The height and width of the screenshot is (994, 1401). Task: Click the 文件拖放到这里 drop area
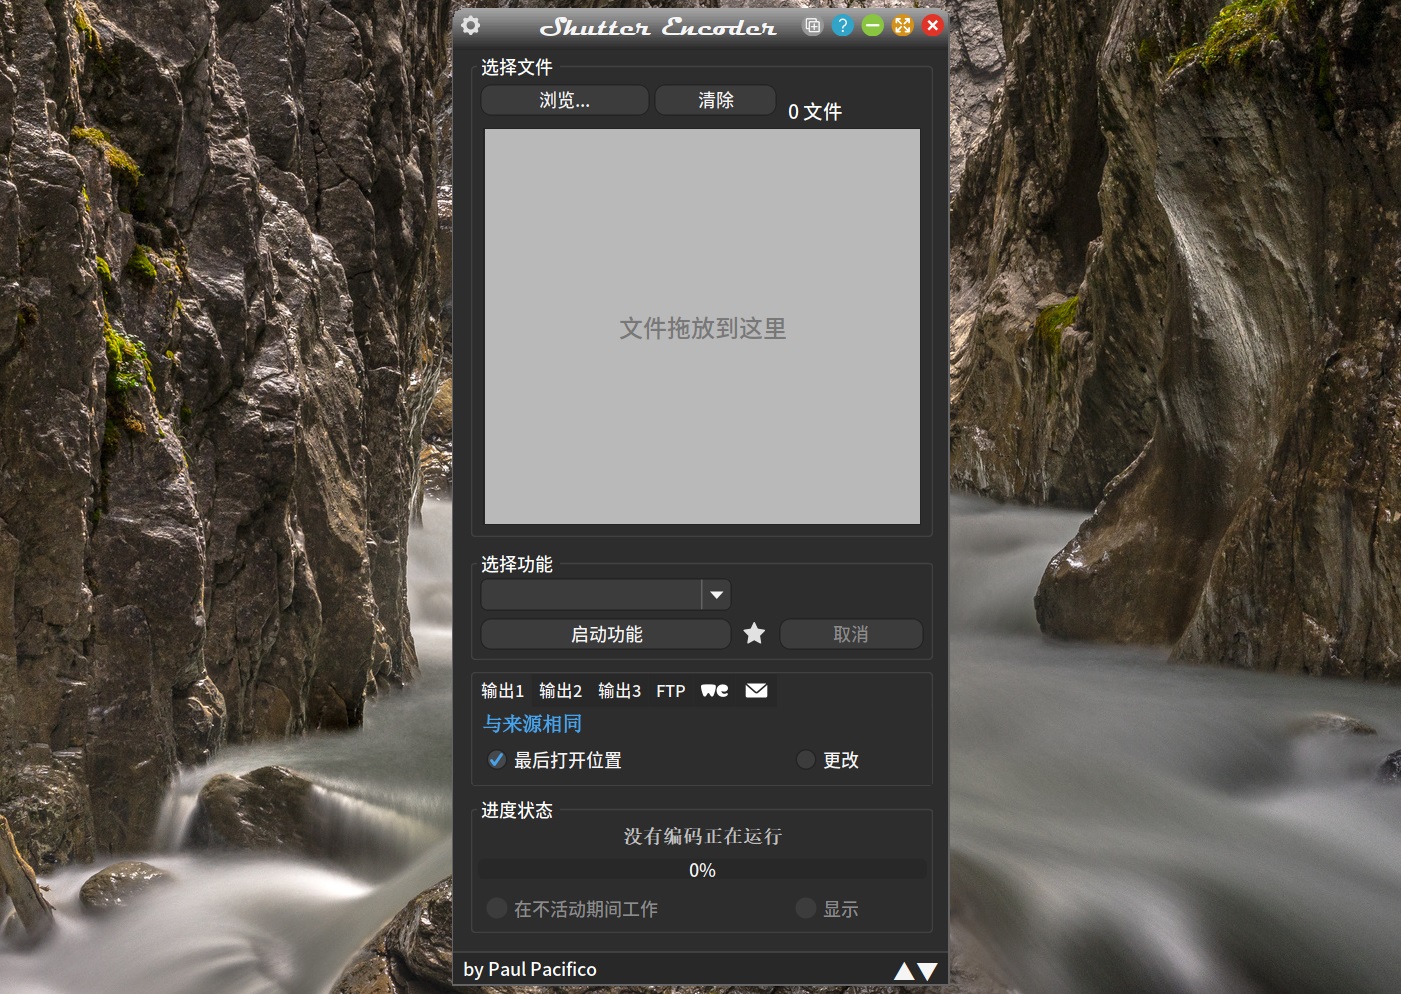pyautogui.click(x=702, y=327)
